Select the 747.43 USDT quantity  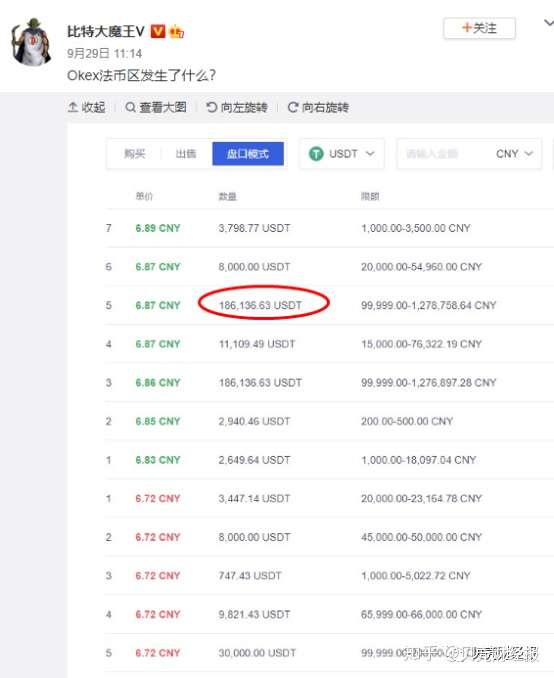coord(250,576)
